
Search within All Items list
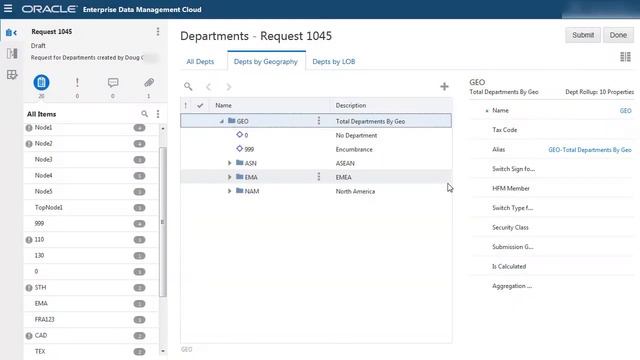[144, 114]
